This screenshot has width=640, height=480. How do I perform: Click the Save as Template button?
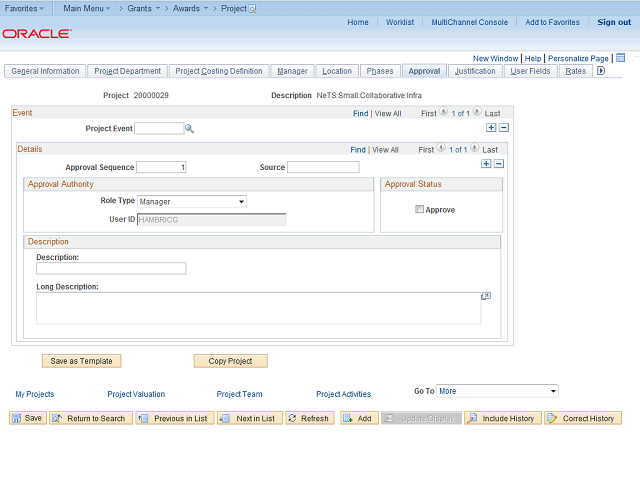pyautogui.click(x=82, y=361)
